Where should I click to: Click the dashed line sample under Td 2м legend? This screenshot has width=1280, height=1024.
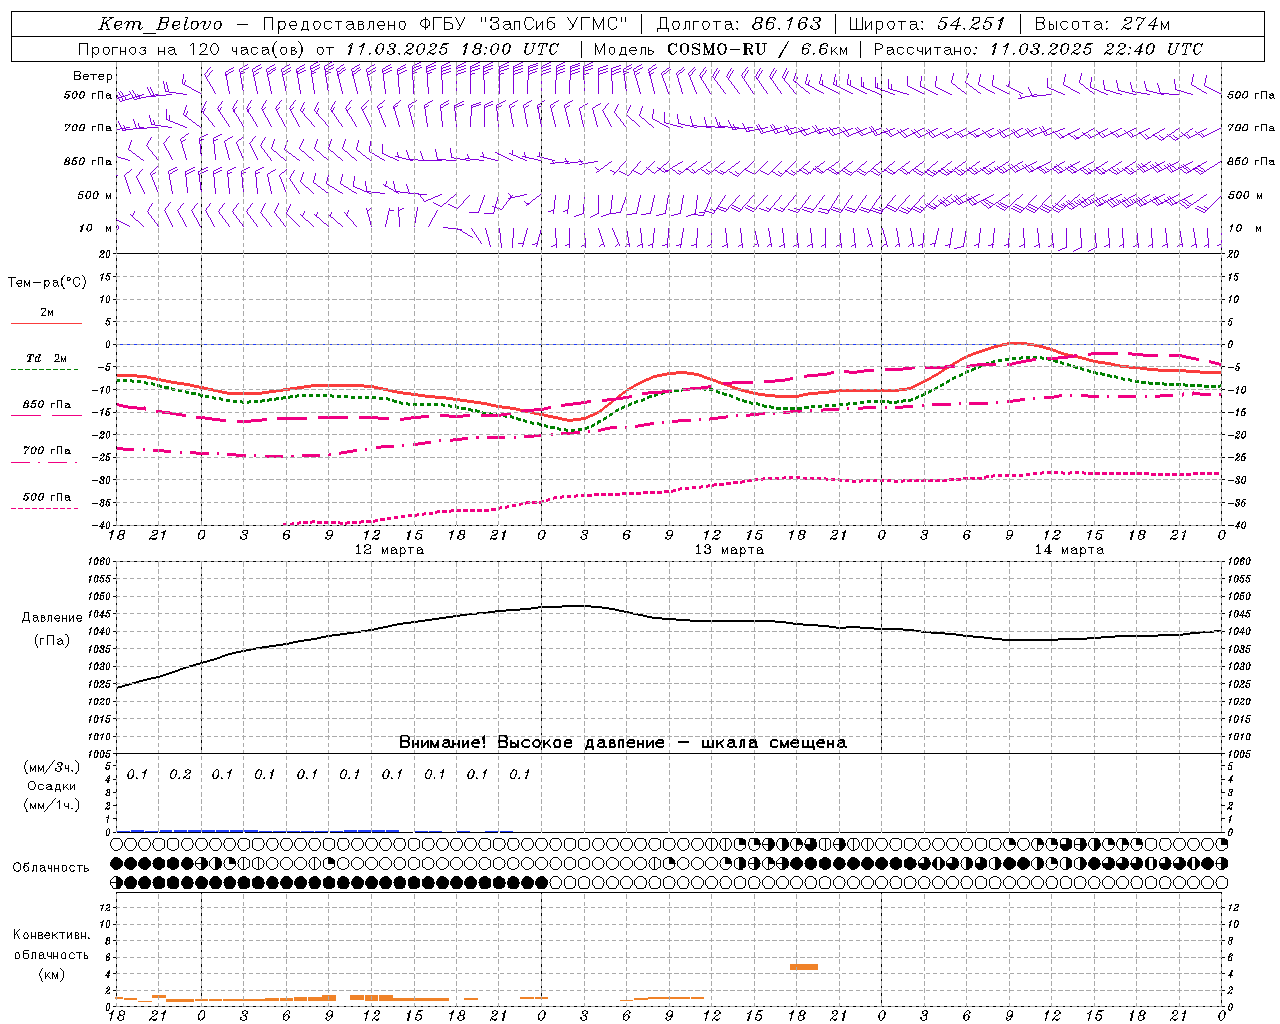(x=46, y=370)
